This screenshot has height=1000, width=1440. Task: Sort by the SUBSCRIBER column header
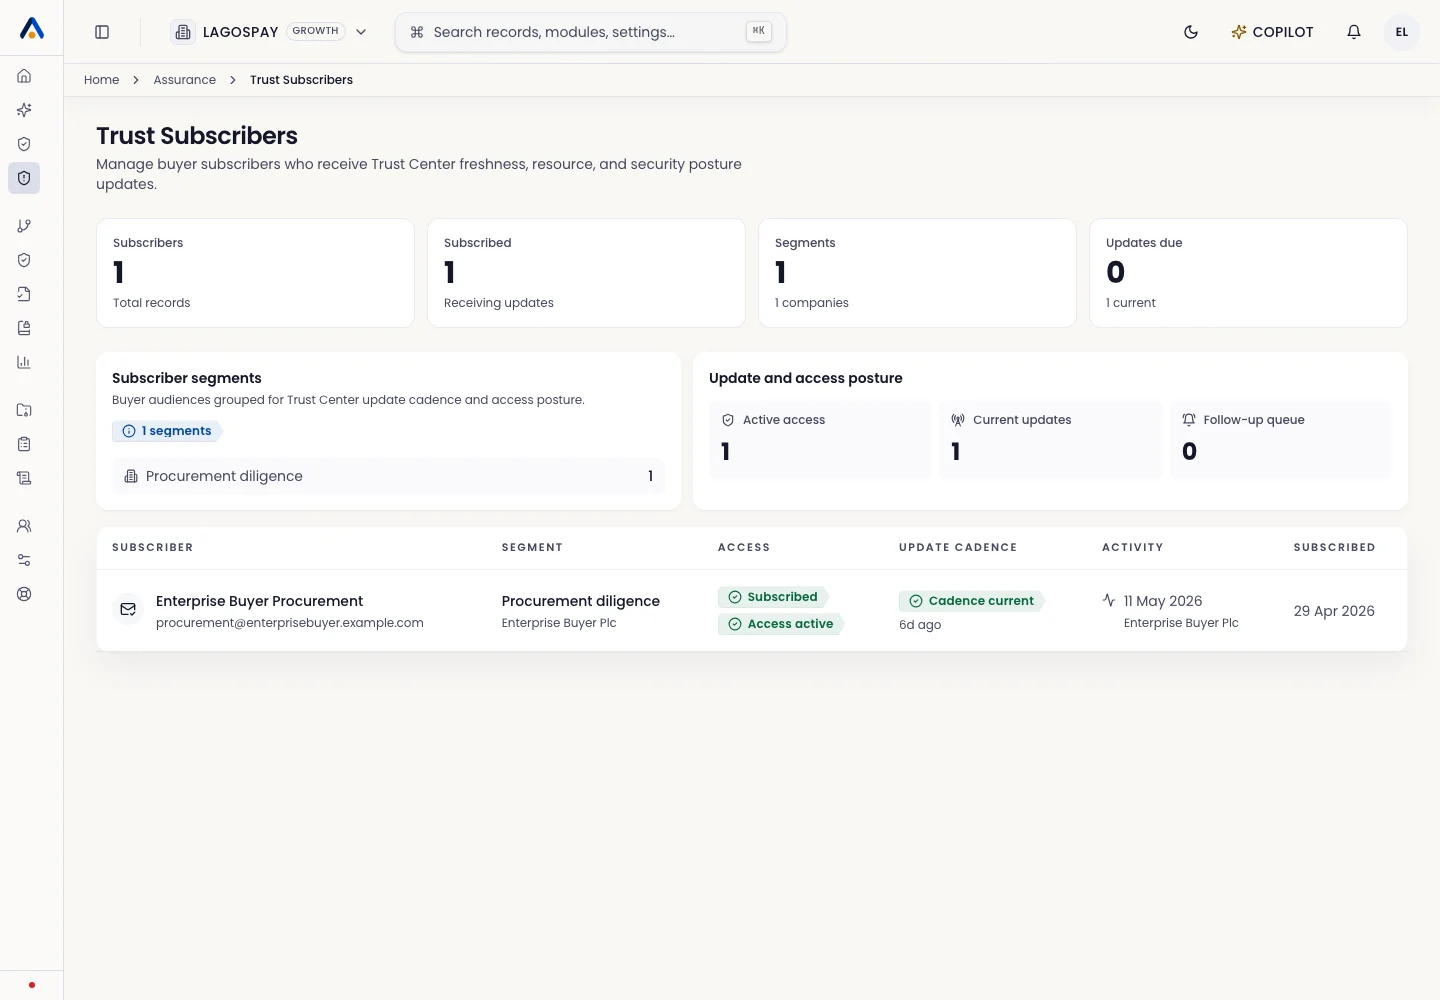[153, 548]
